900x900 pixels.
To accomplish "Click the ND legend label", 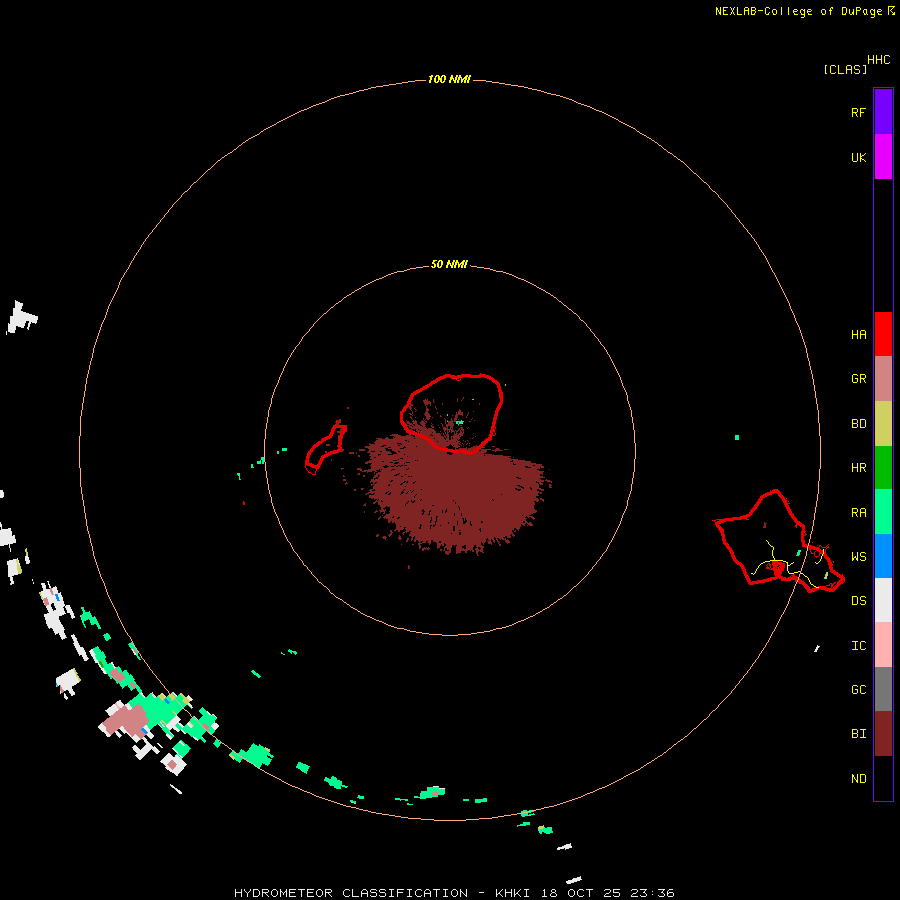I will coord(858,779).
